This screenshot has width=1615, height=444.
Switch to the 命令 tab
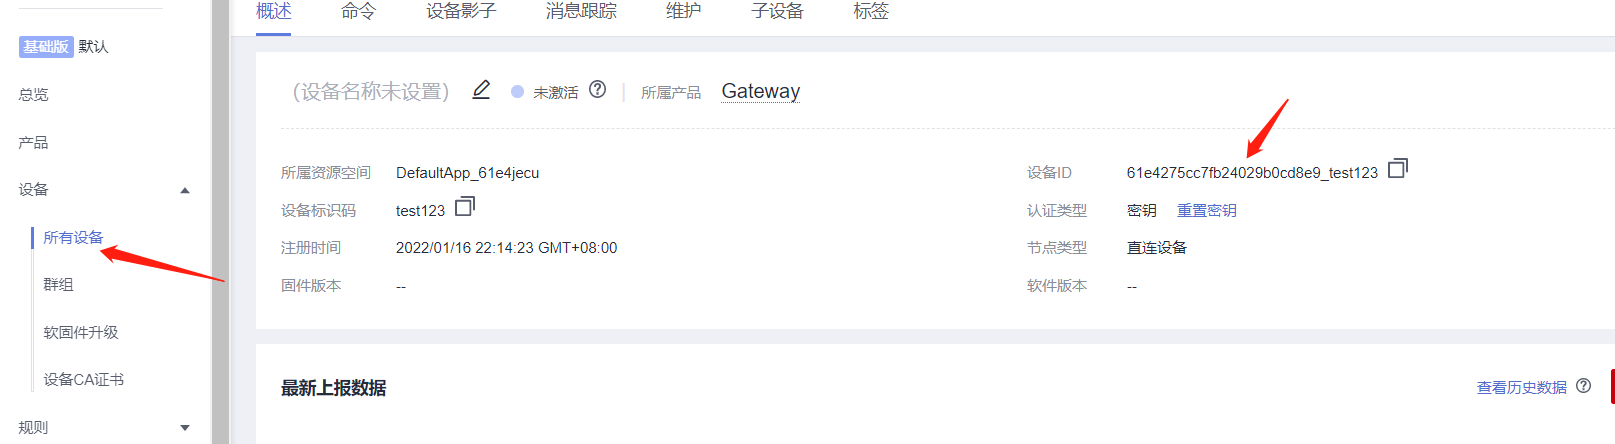click(x=358, y=11)
